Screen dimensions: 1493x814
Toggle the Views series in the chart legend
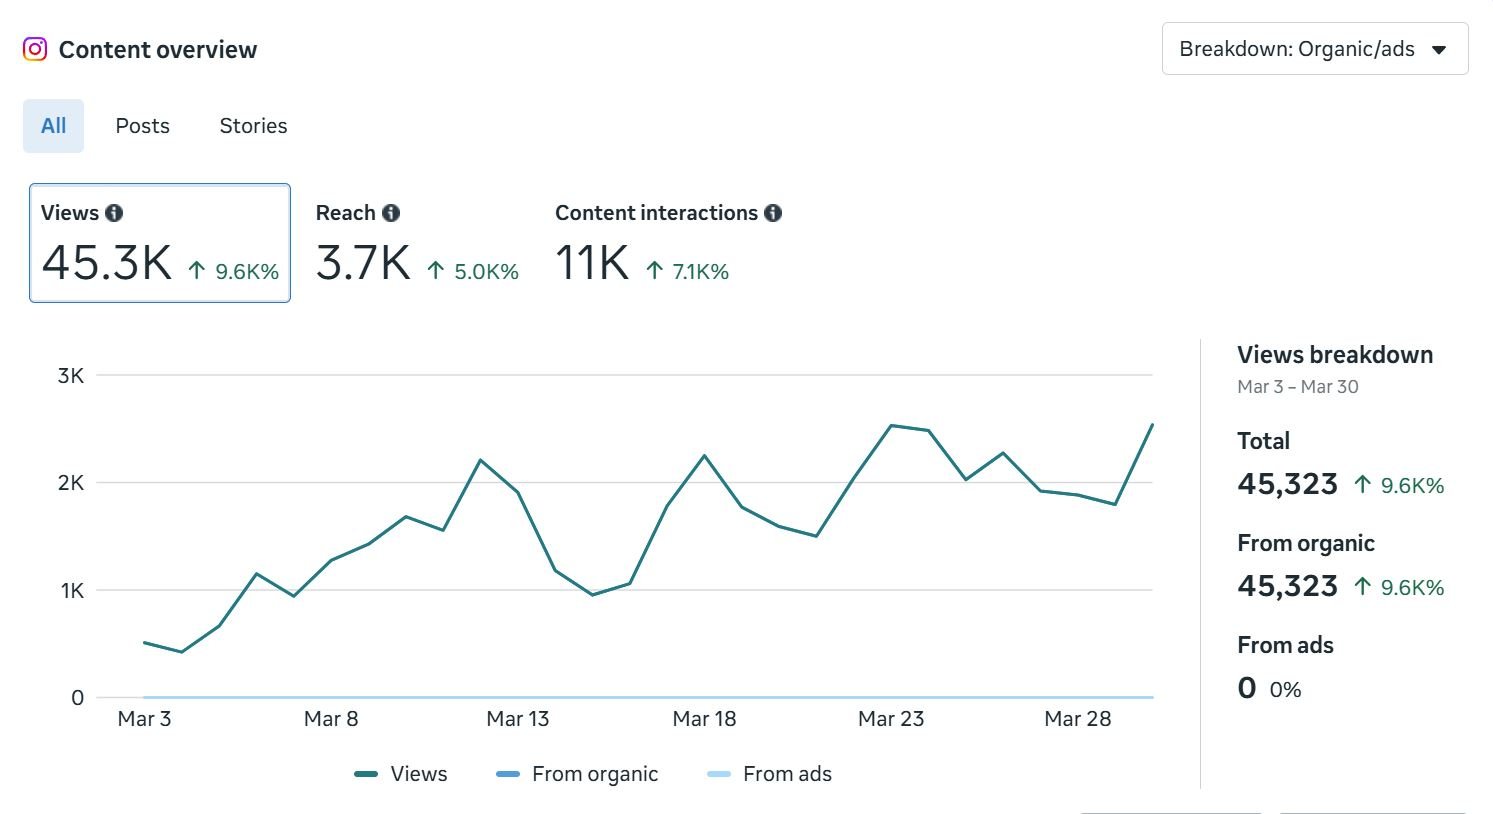click(x=400, y=773)
